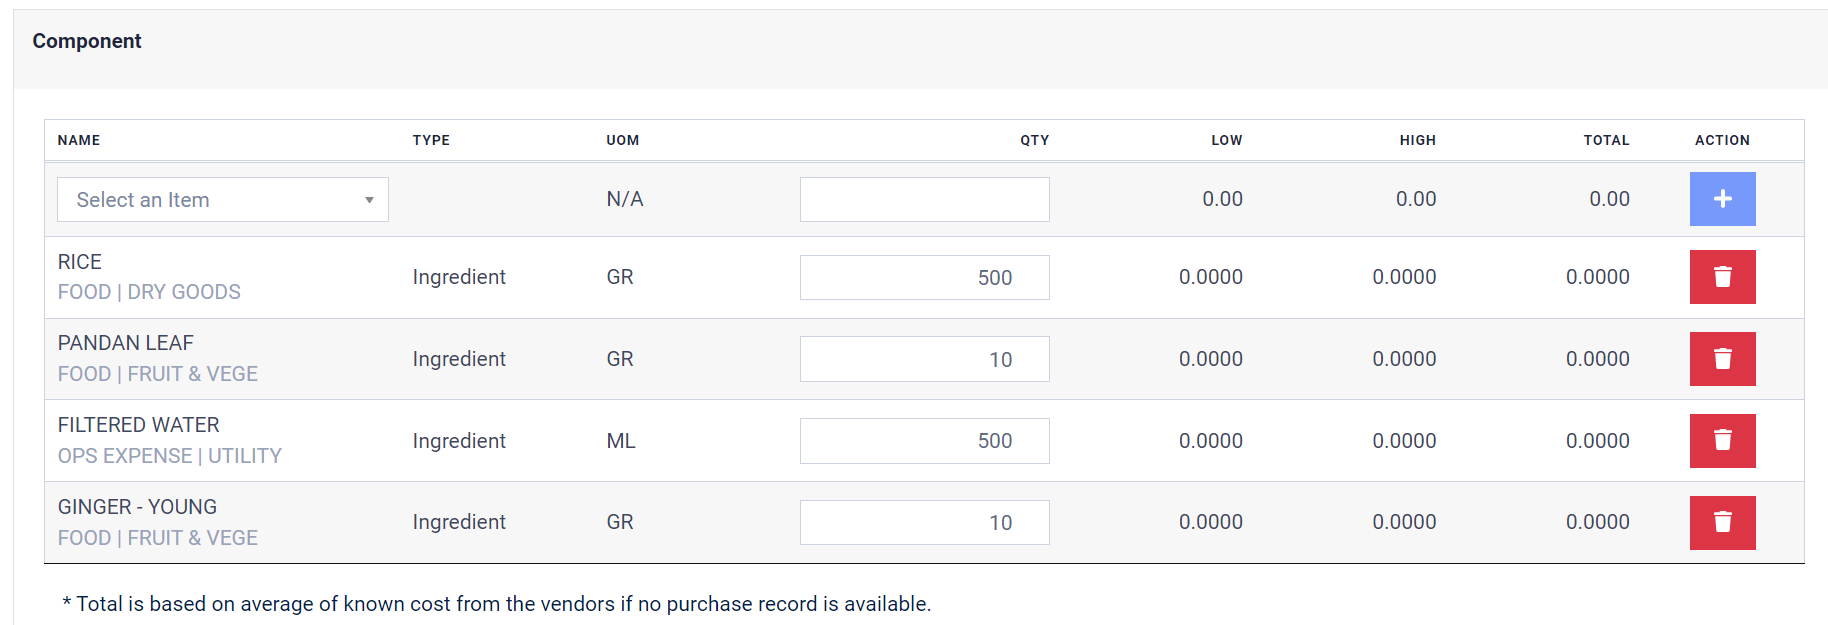The height and width of the screenshot is (625, 1828).
Task: Select the GINGER - YOUNG item name
Action: pos(137,507)
